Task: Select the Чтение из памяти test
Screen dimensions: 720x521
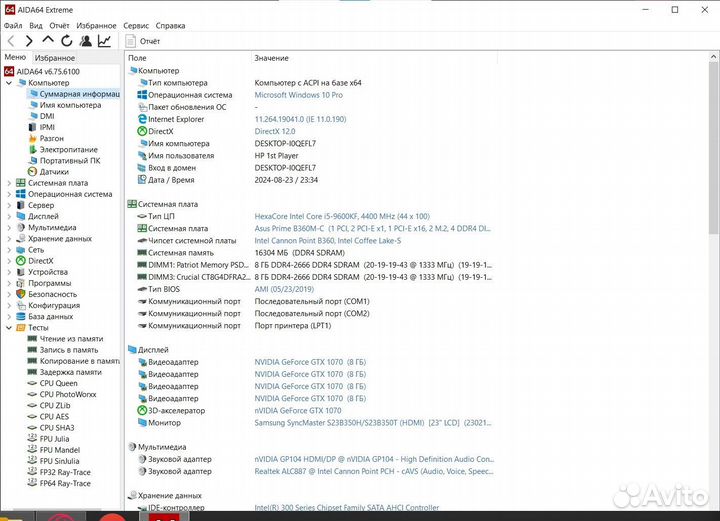Action: 71,339
